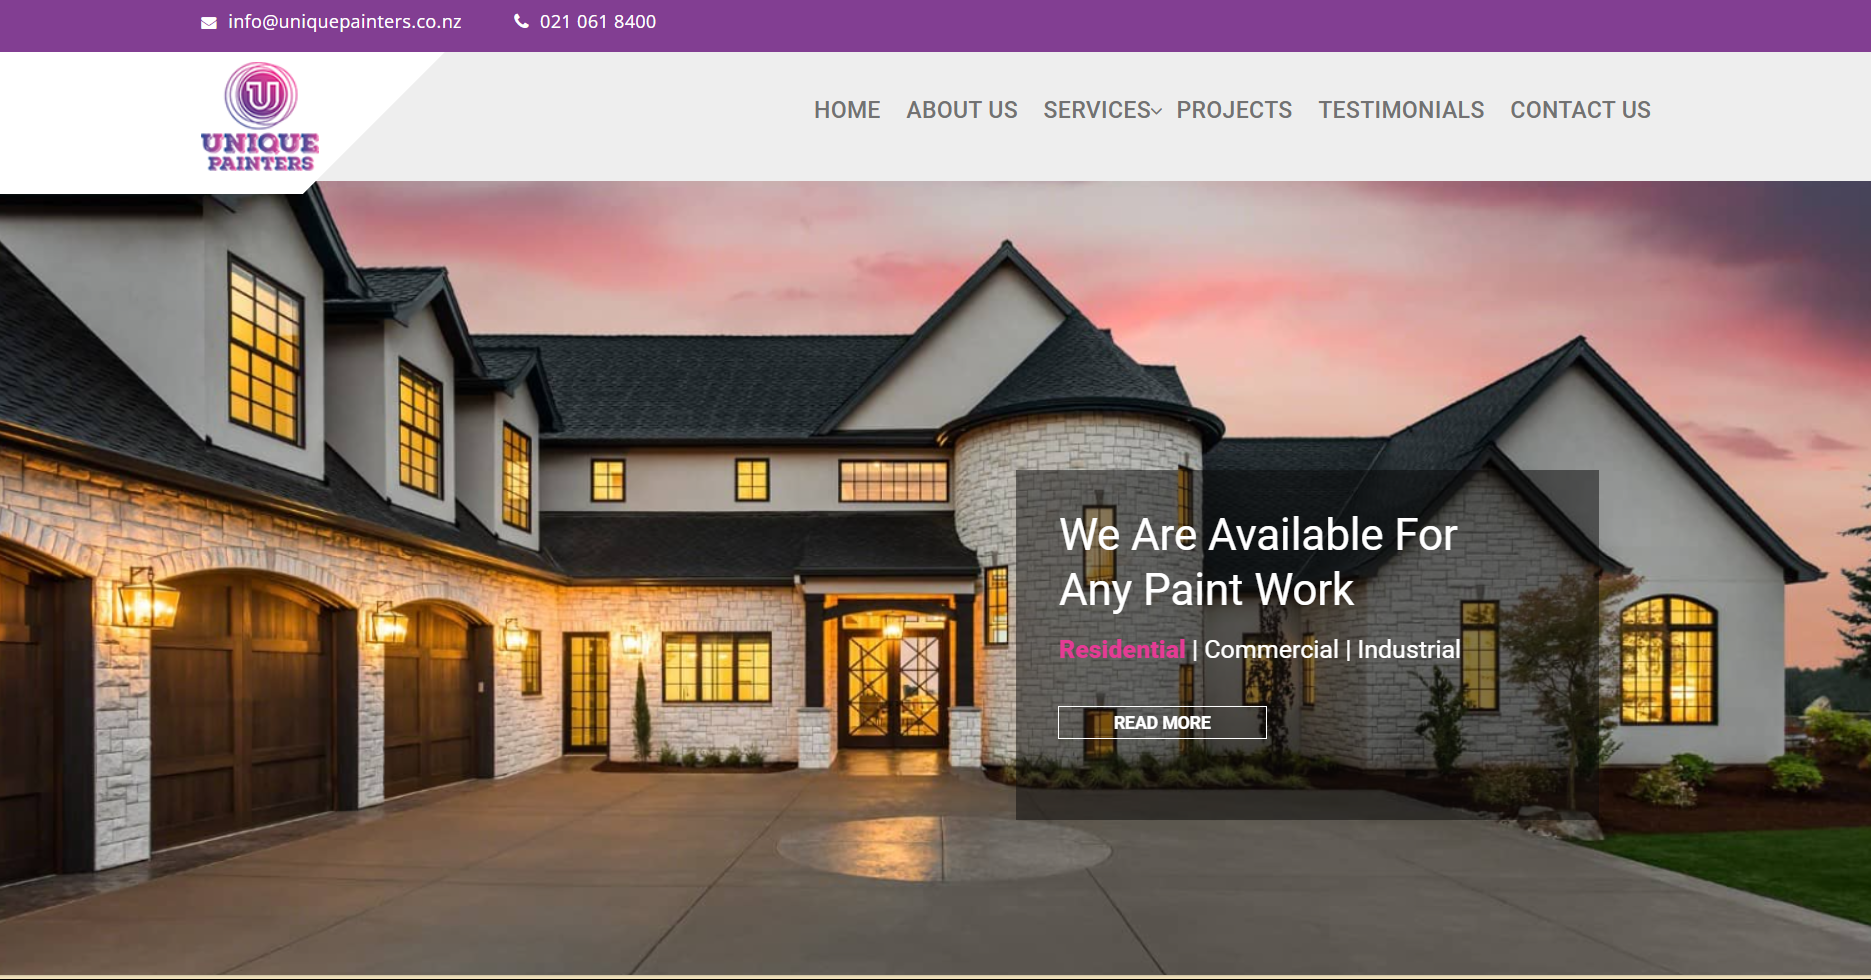Viewport: 1871px width, 980px height.
Task: Select the Commercial text in banner
Action: click(1271, 649)
